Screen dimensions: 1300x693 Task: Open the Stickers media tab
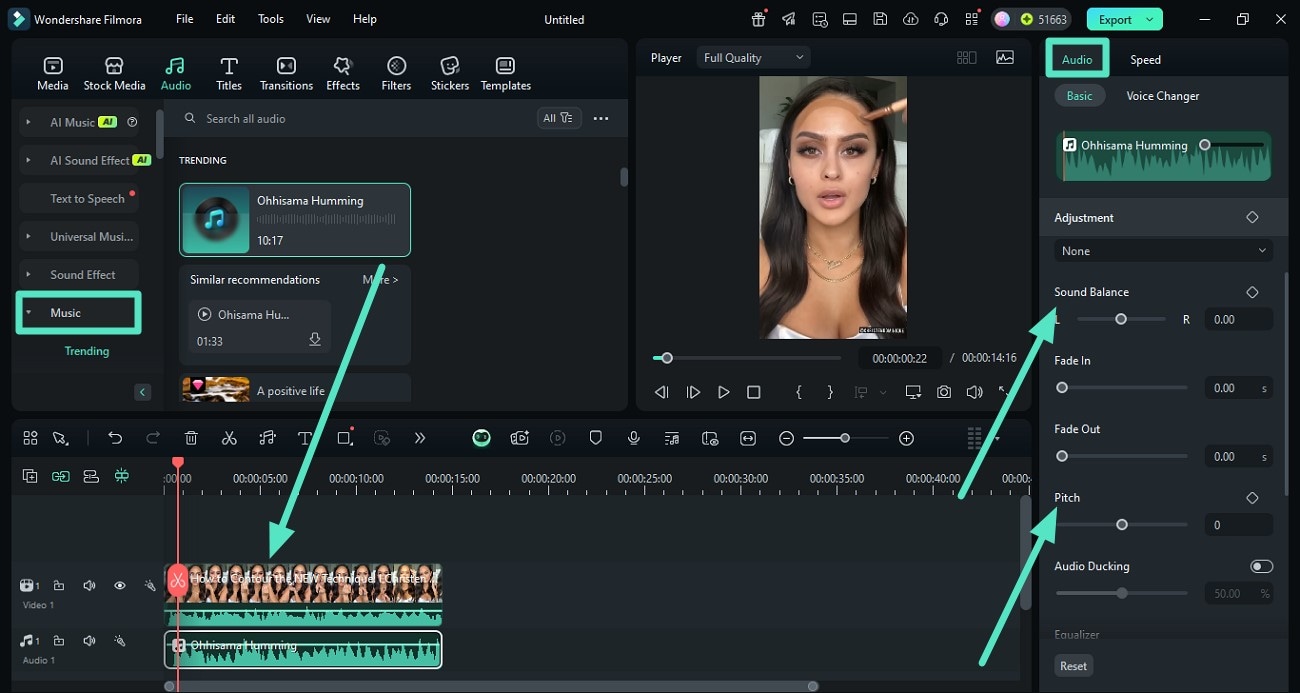point(449,73)
